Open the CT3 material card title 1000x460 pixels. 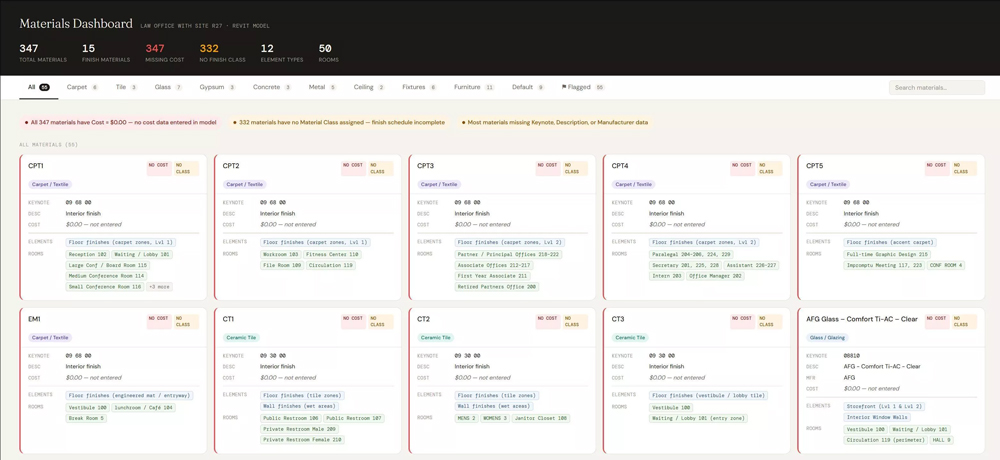tap(618, 319)
